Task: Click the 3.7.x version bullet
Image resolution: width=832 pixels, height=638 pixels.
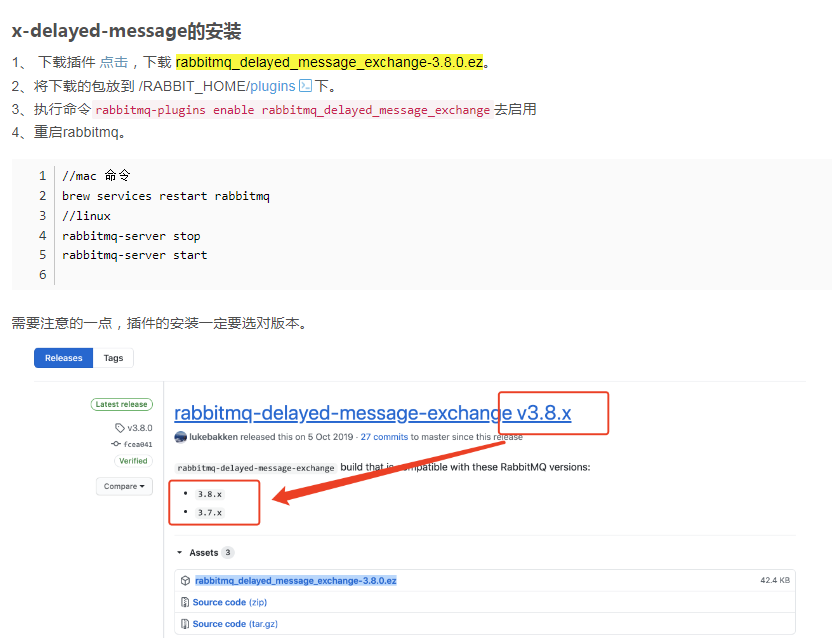Action: coord(210,513)
